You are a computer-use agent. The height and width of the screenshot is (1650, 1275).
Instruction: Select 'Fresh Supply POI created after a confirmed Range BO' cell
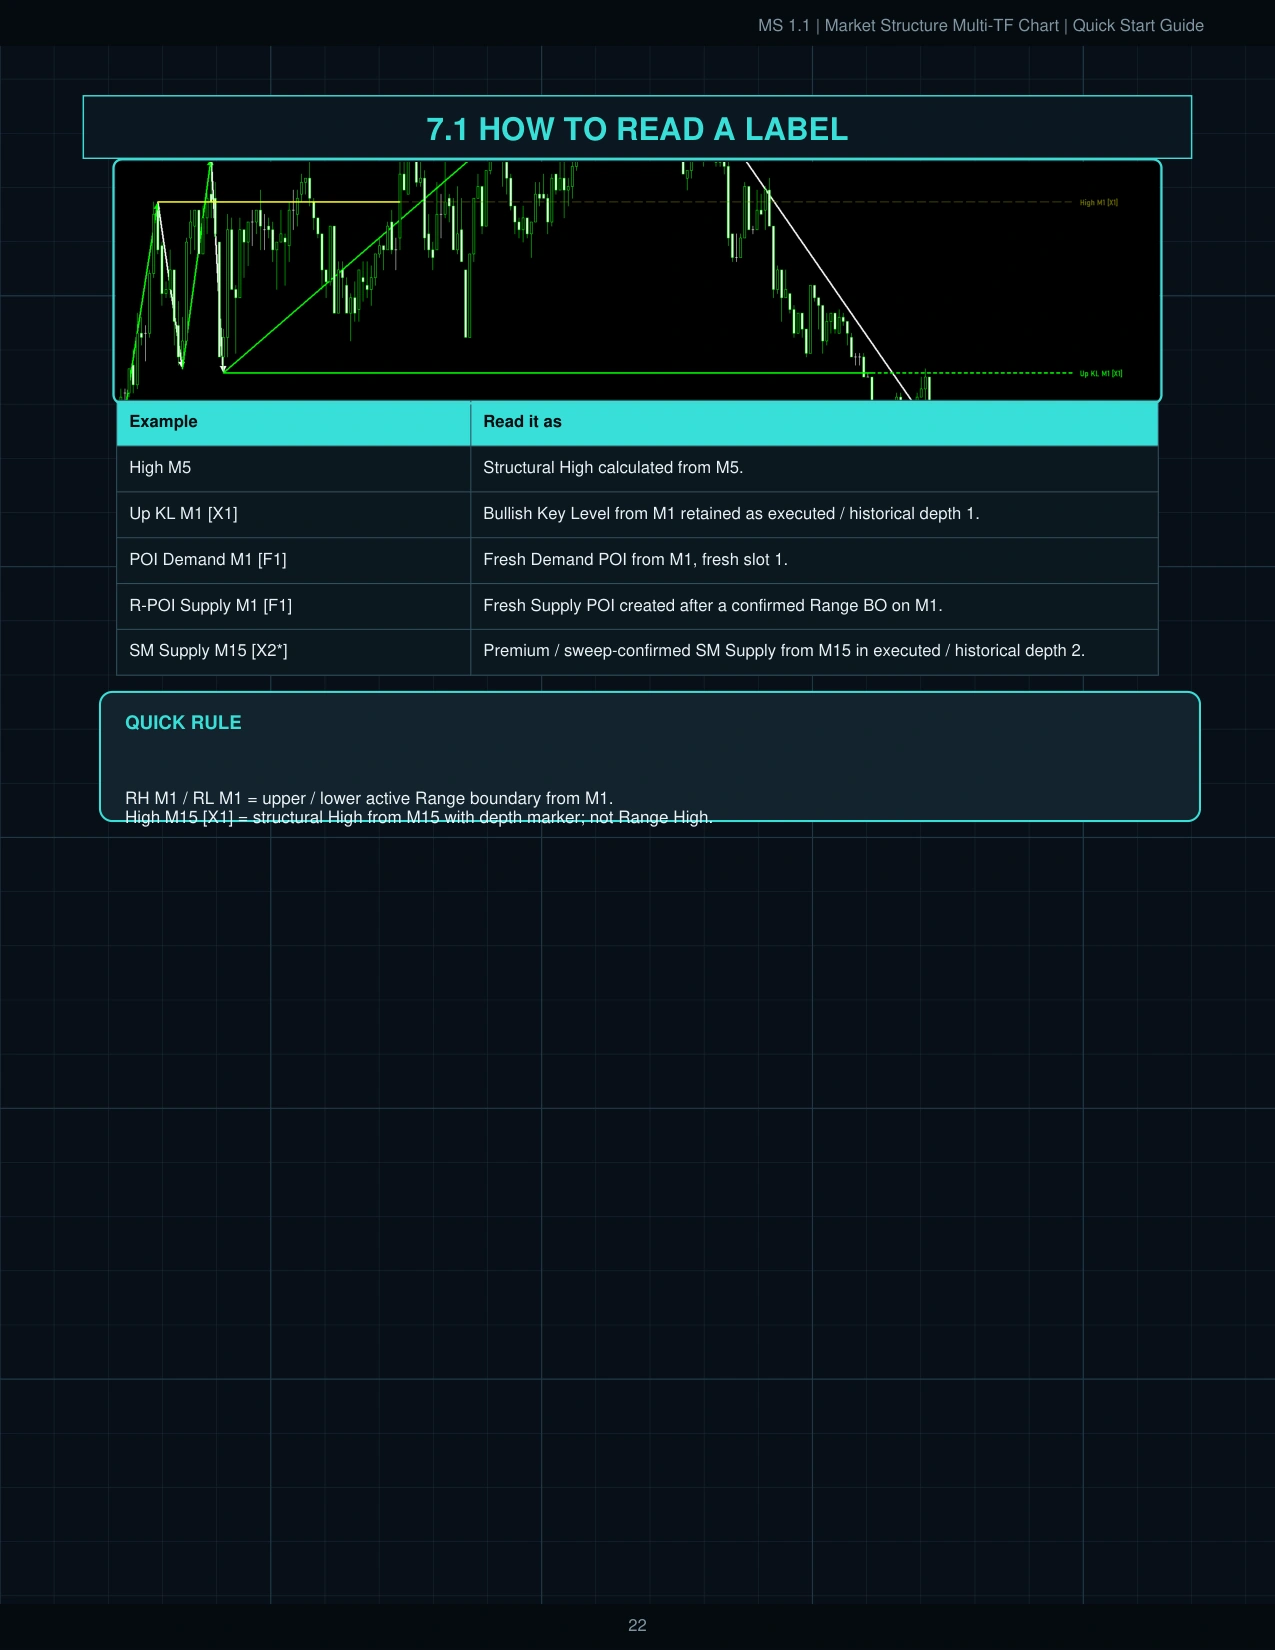point(814,606)
